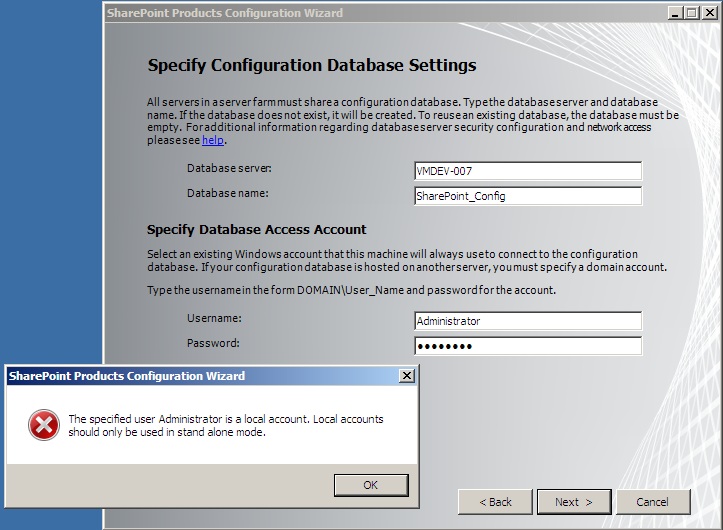Close the error dialog with its X

[407, 375]
